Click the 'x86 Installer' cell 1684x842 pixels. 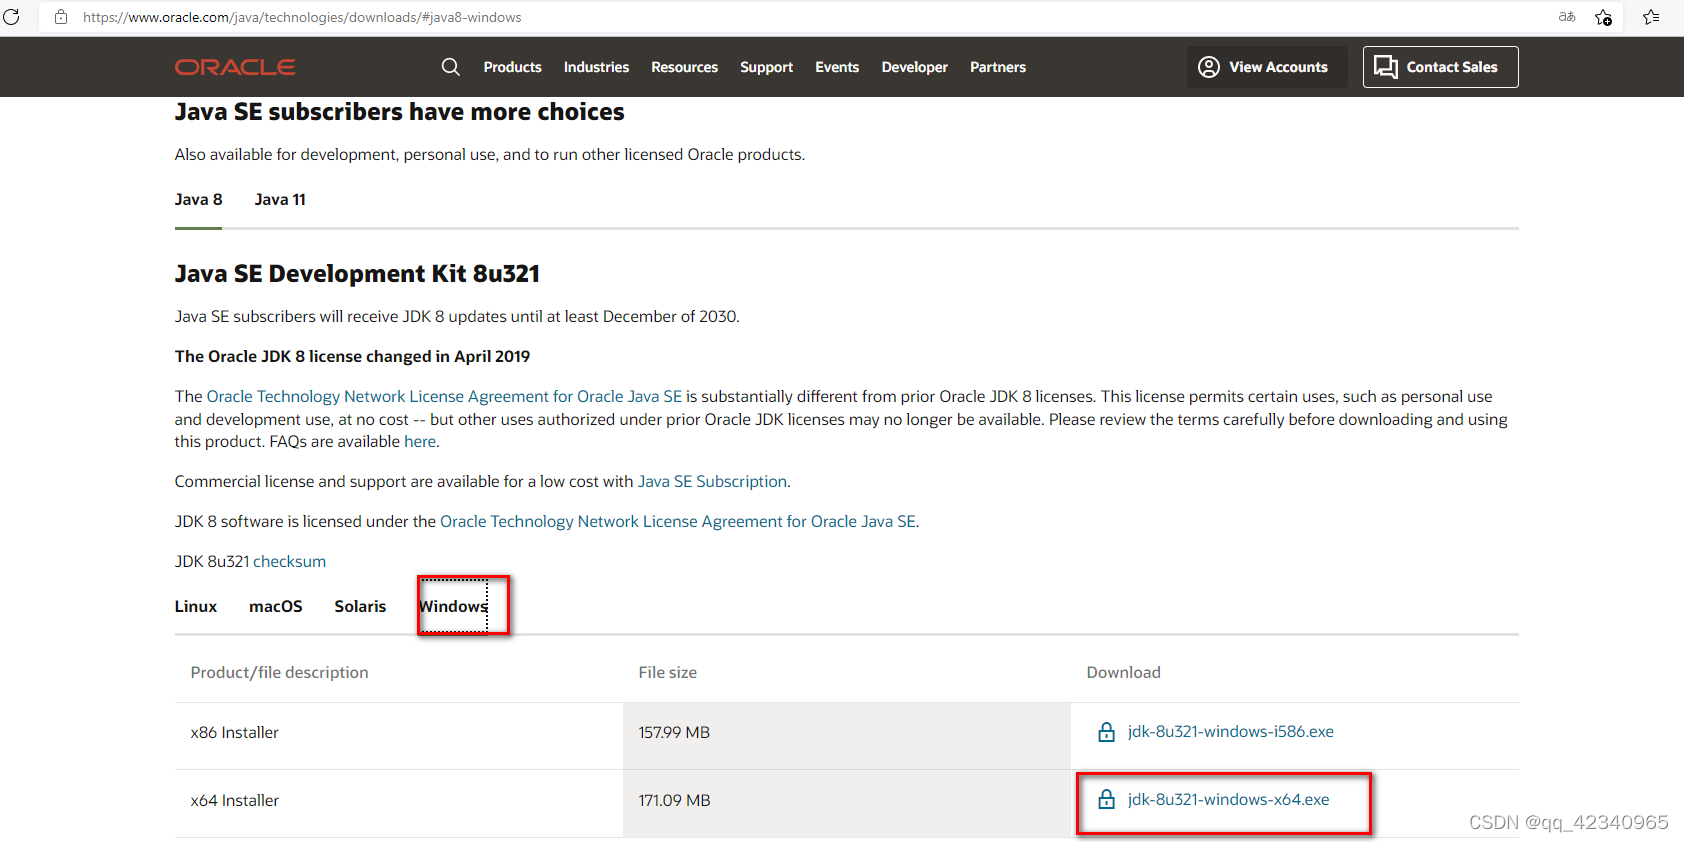pyautogui.click(x=235, y=733)
